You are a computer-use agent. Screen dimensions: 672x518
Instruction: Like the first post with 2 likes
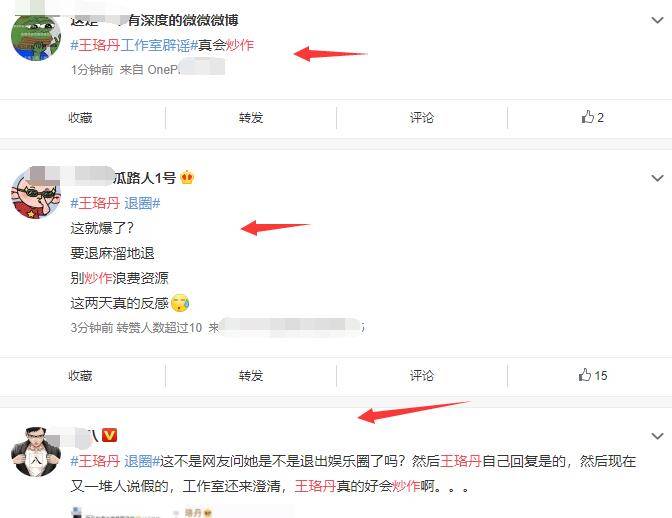(x=592, y=117)
